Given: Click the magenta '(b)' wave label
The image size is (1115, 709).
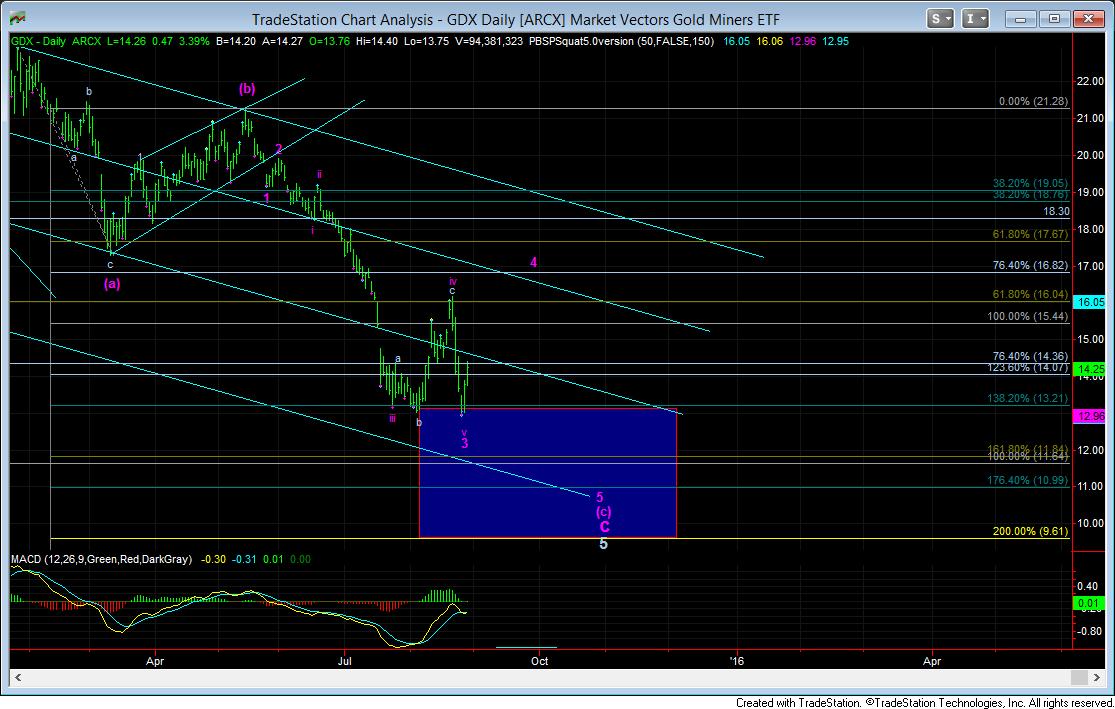Looking at the screenshot, I should pyautogui.click(x=247, y=89).
